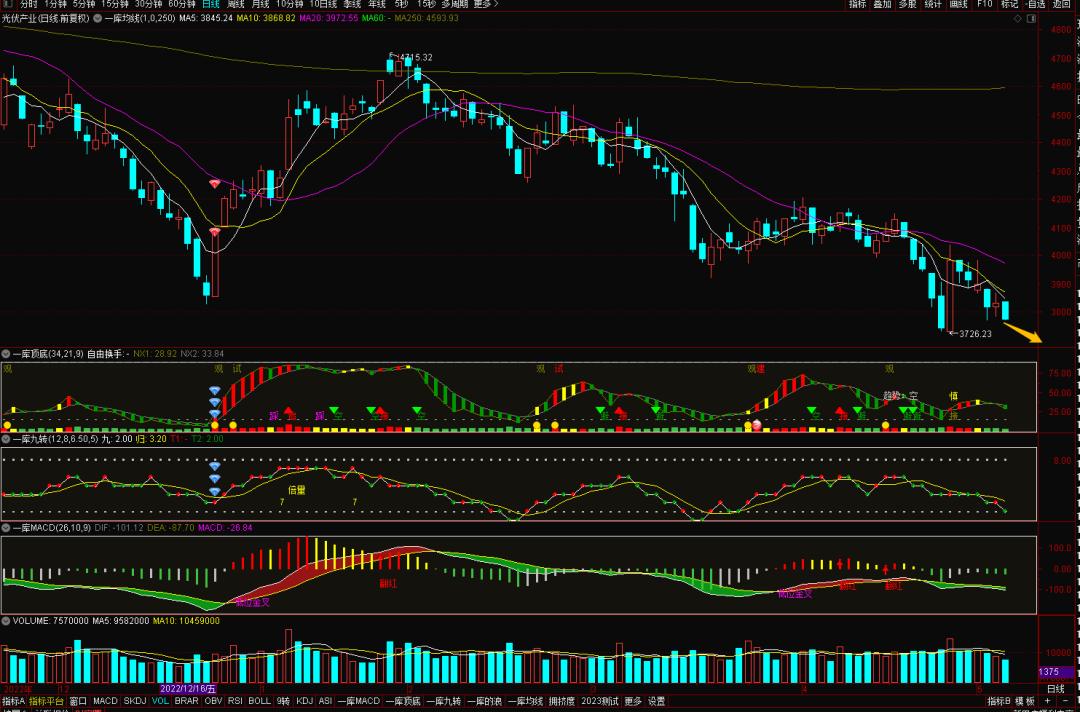Expand the 一库九转 sub-chart dropdown arrow

[x=6, y=439]
